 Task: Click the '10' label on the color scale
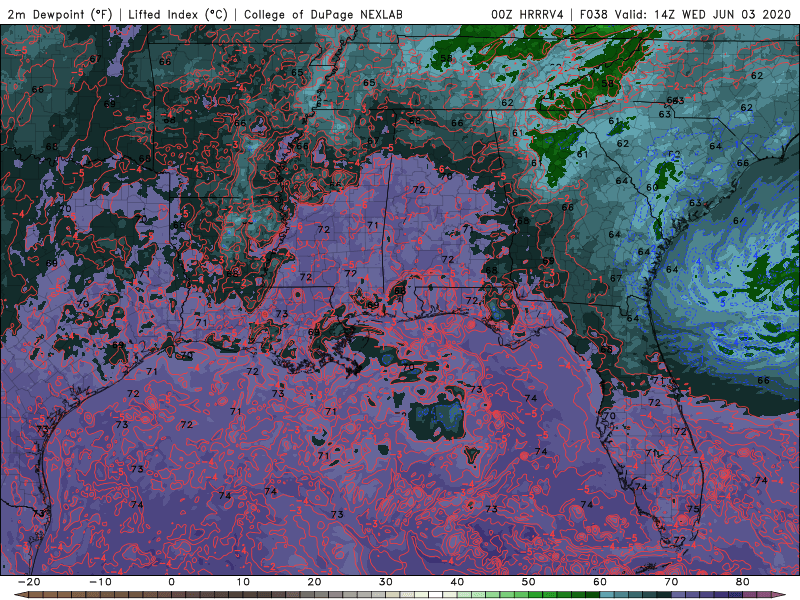point(243,582)
